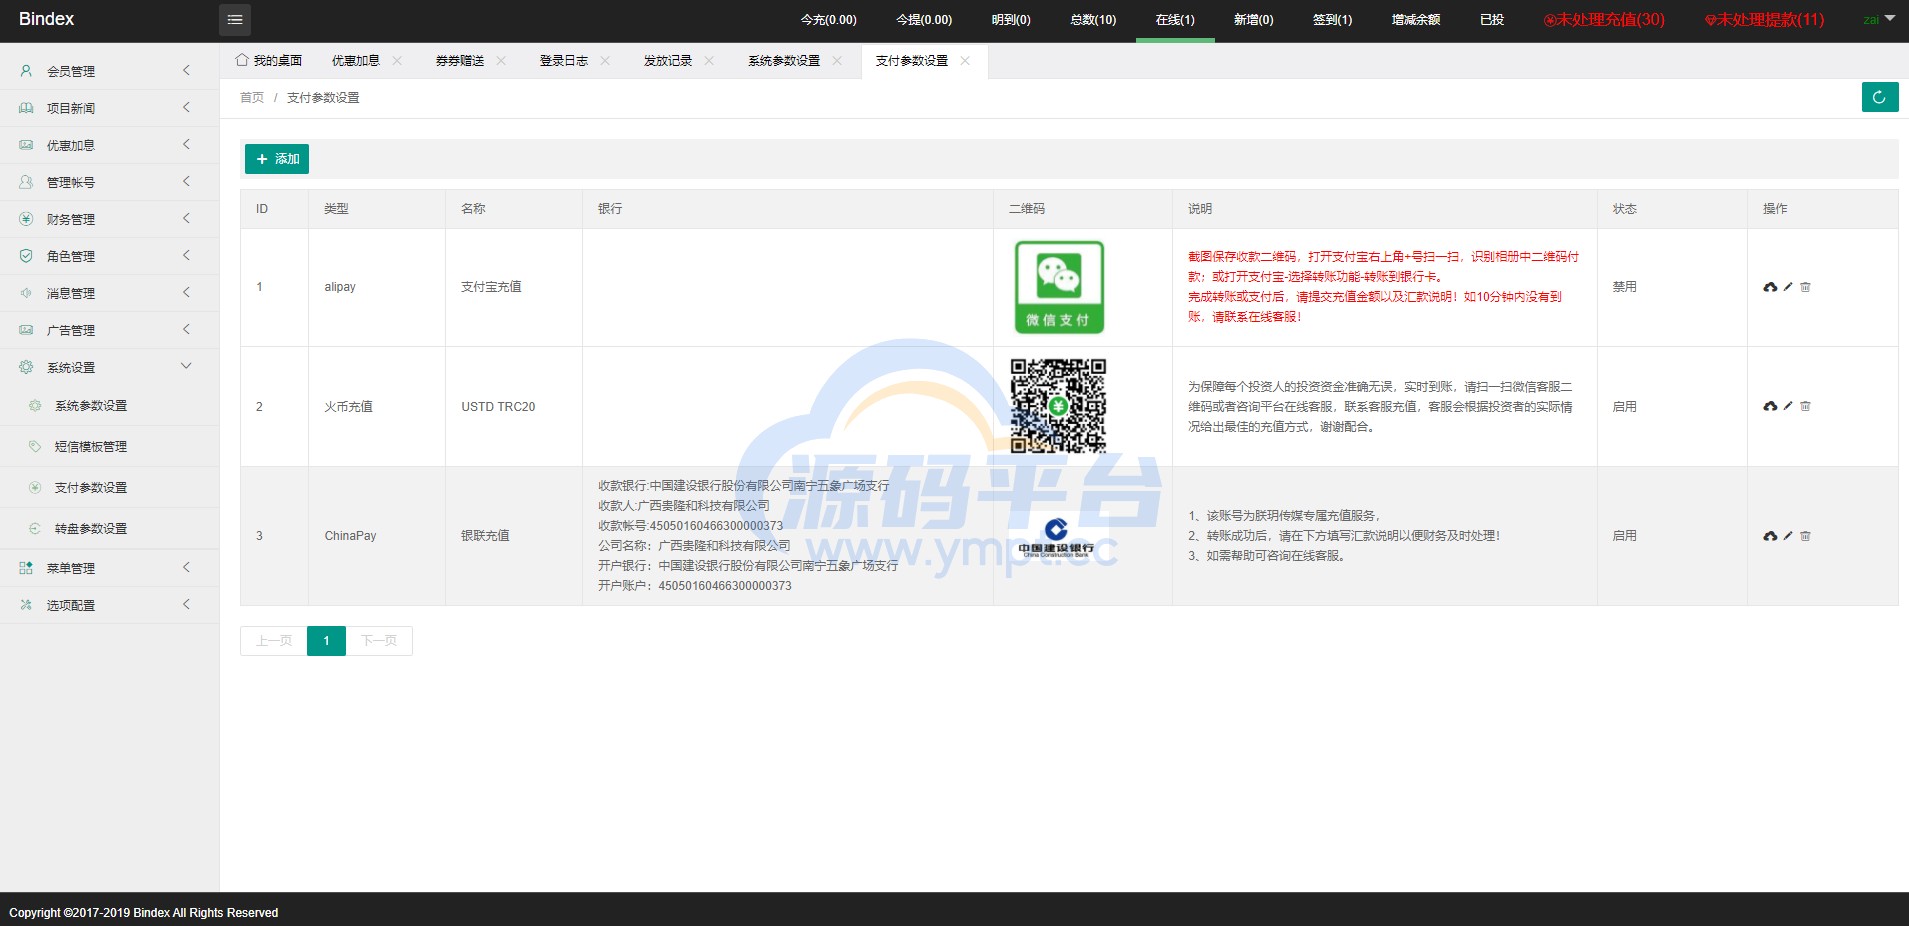The height and width of the screenshot is (926, 1909).
Task: Click 增减余额 in the top bar
Action: (1416, 20)
